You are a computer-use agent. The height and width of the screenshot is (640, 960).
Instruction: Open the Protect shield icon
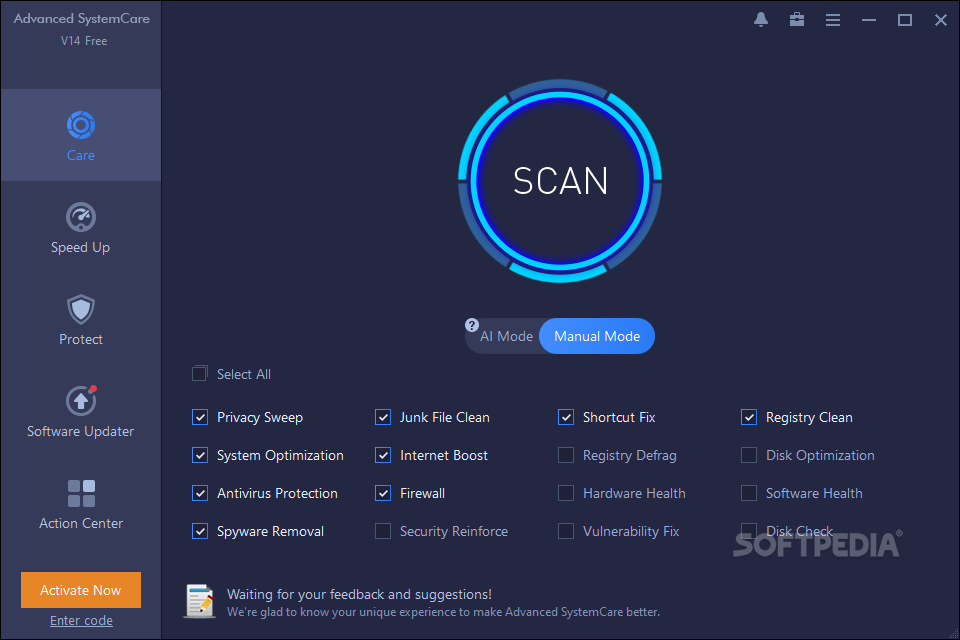click(81, 309)
